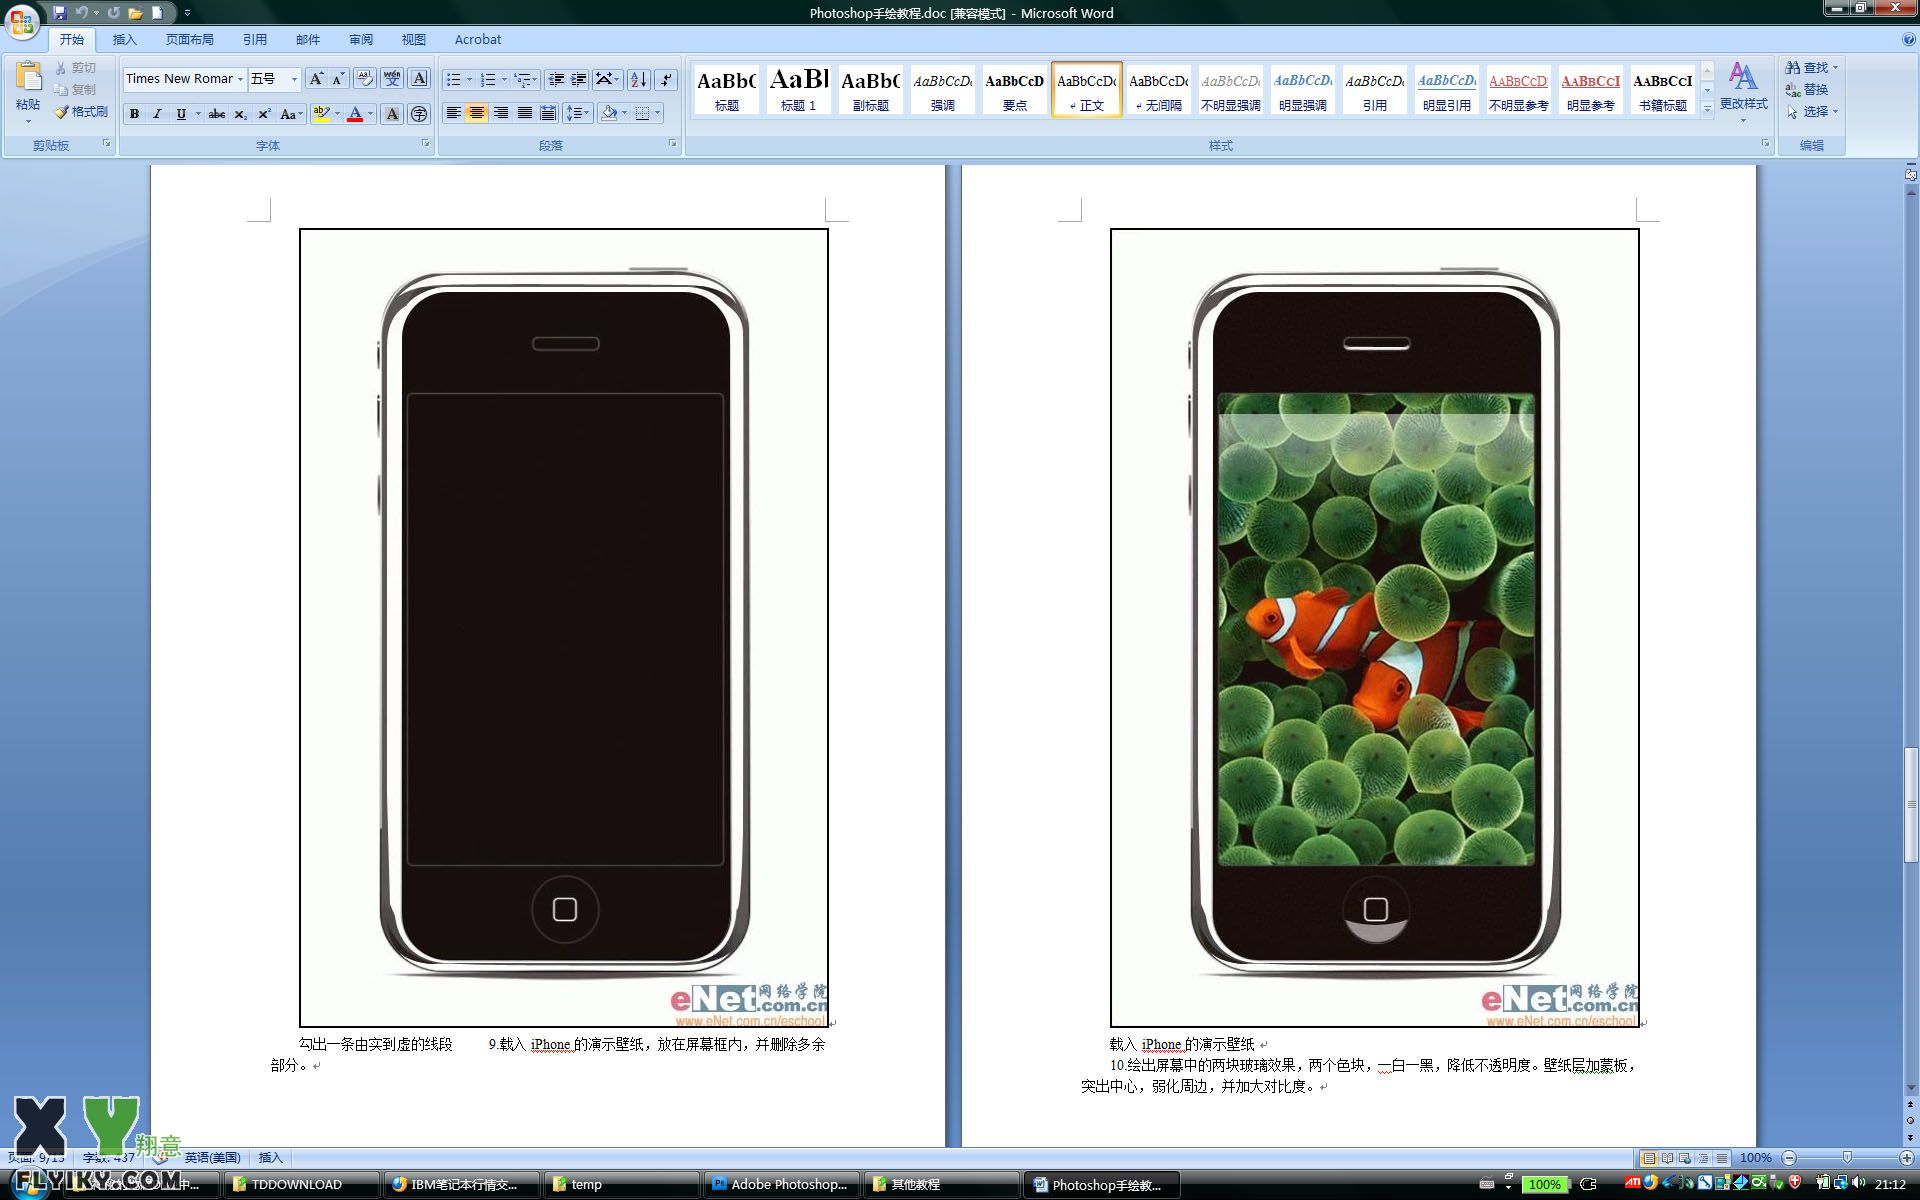Apply the 标题 1 heading style
Screen dimensions: 1920x1200
click(798, 89)
